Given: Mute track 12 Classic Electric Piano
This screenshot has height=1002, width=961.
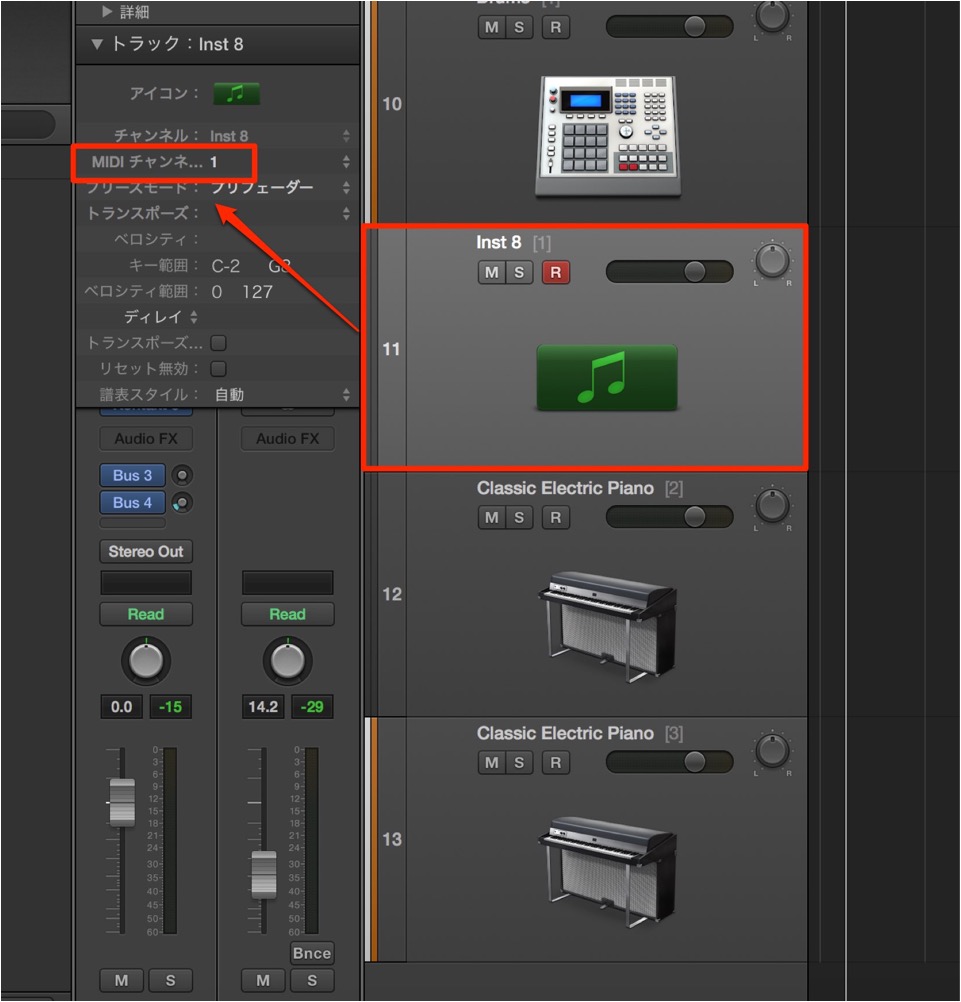Looking at the screenshot, I should [491, 517].
